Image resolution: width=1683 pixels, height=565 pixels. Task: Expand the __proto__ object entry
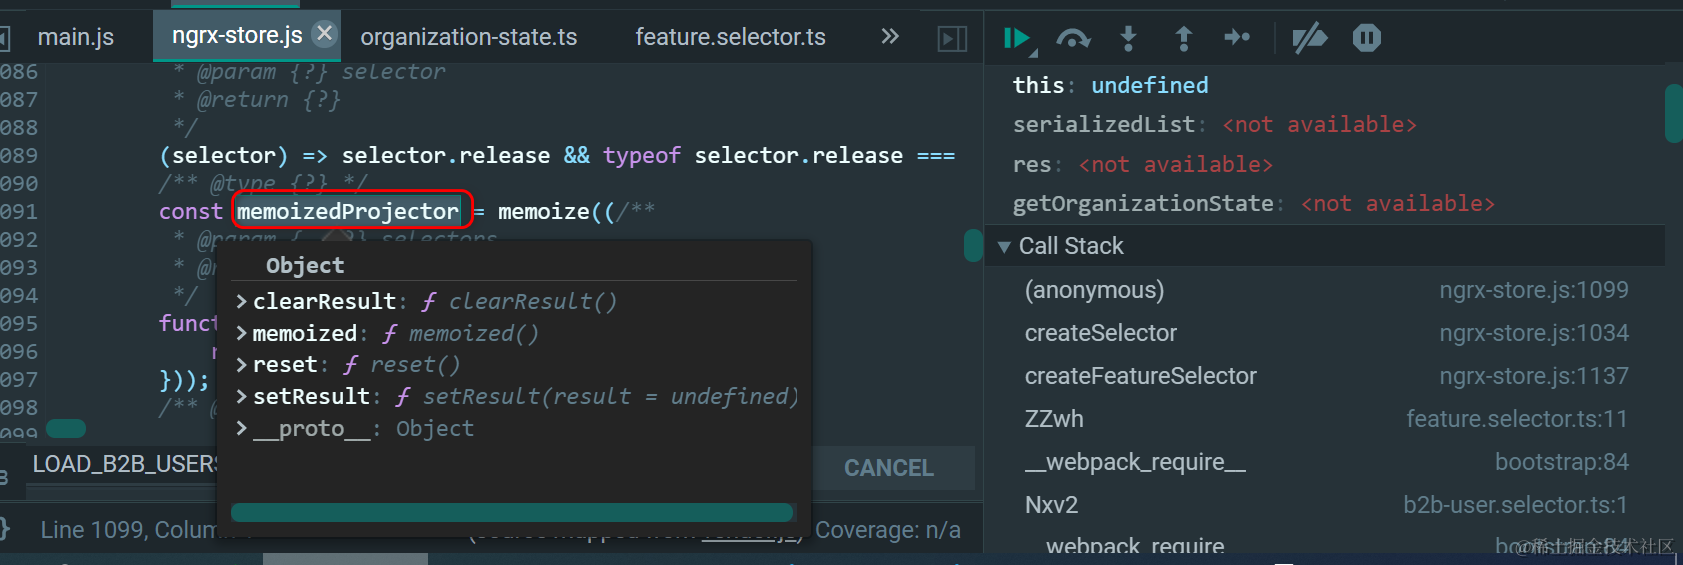[x=242, y=429]
